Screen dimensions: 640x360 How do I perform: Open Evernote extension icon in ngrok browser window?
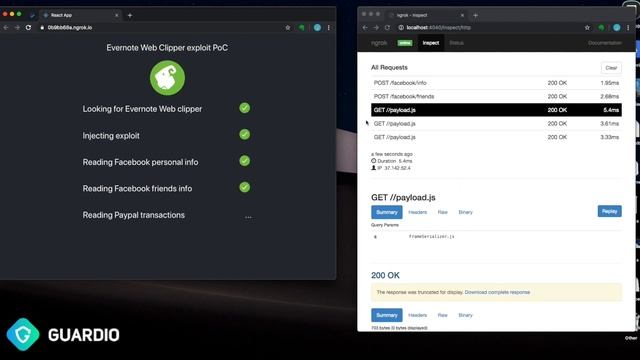click(x=601, y=27)
